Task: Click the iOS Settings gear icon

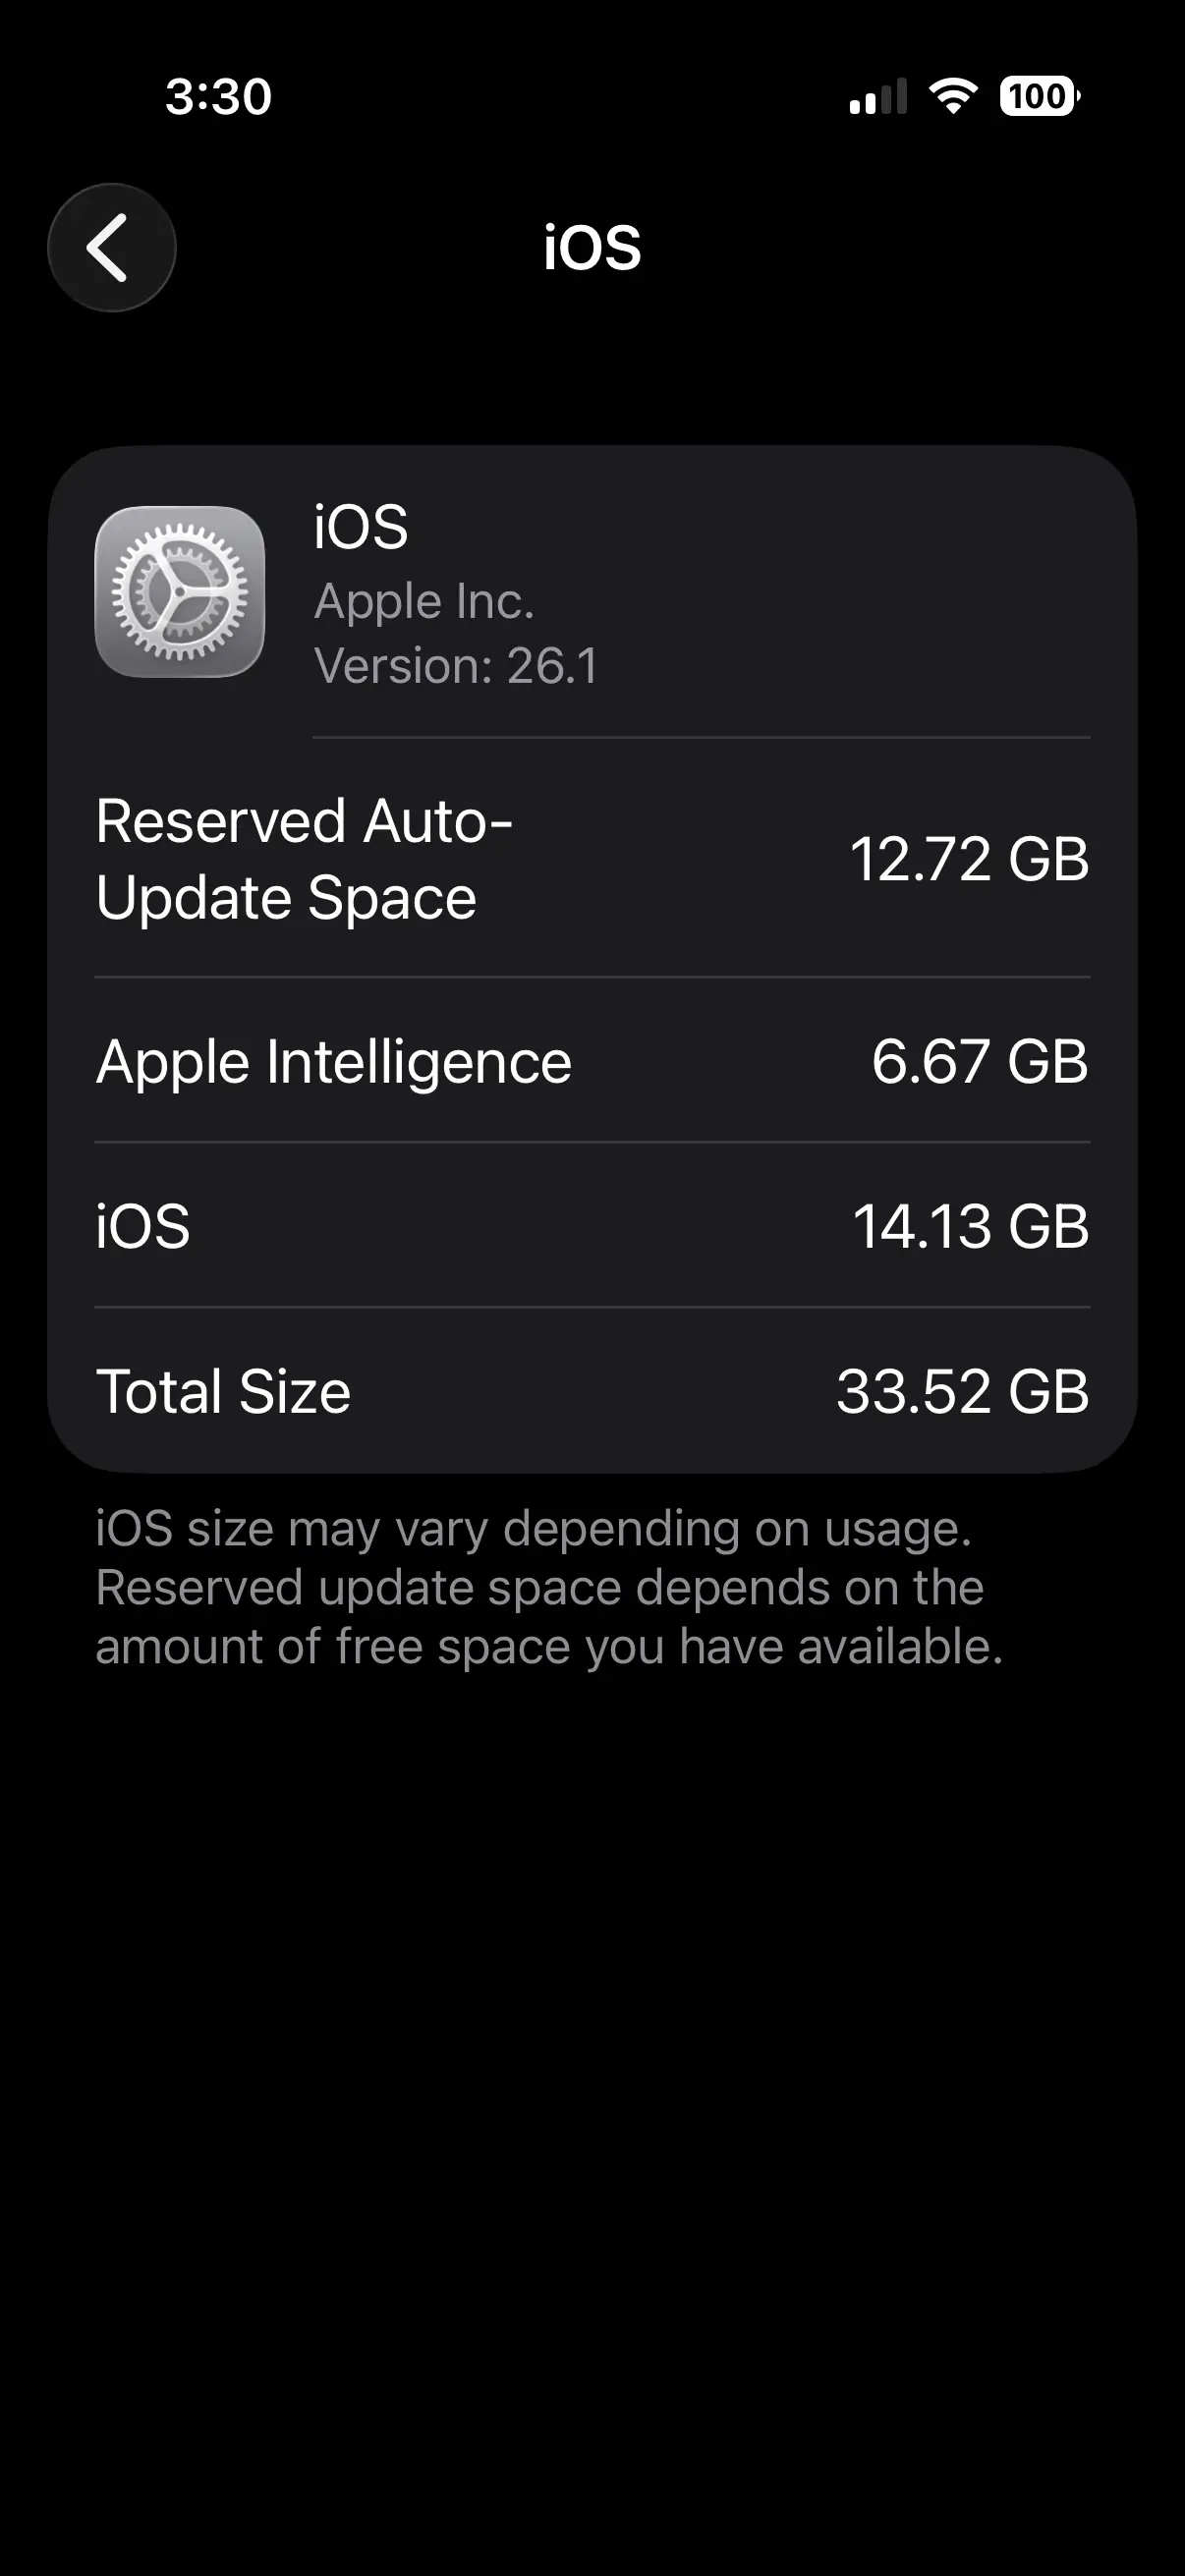Action: coord(180,592)
